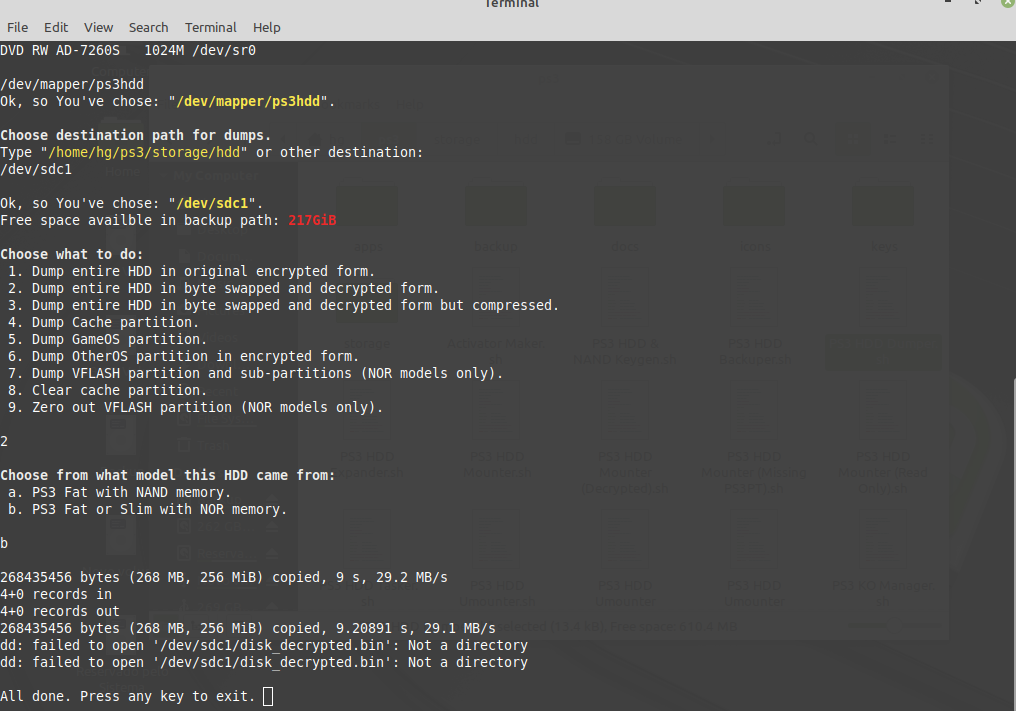Open the Terminal menu
Screen dimensions: 1016x711
(211, 27)
